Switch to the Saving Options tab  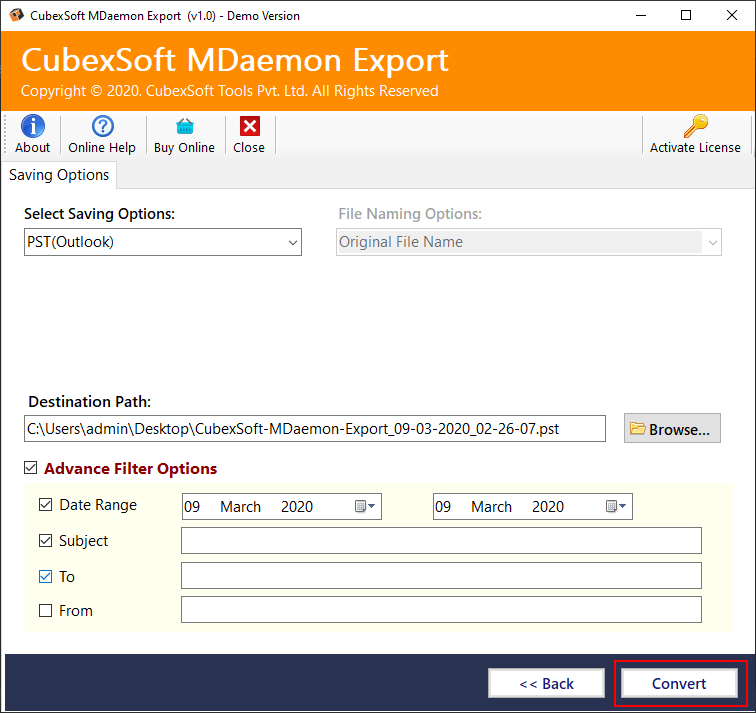click(x=59, y=175)
